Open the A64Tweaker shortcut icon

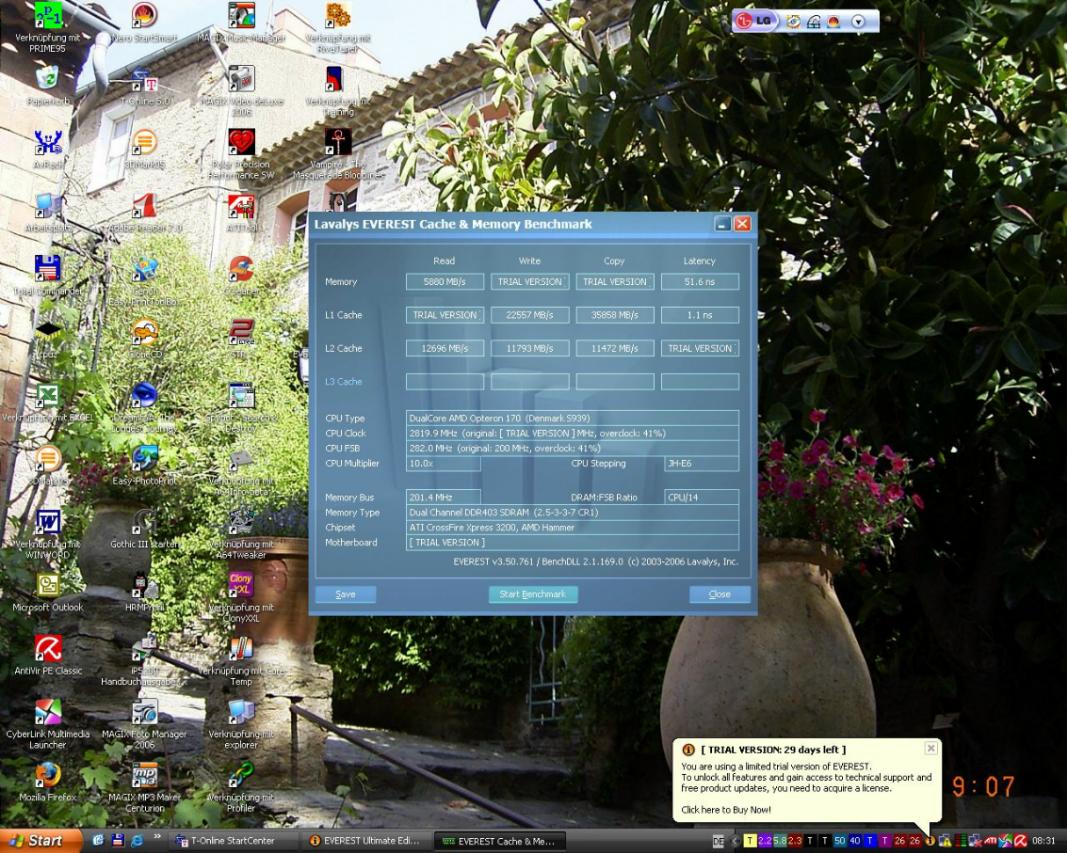[241, 522]
